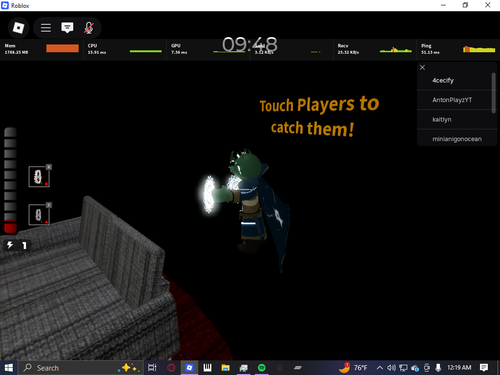500x375 pixels.
Task: Click the lightning bolt energy counter
Action: (17, 245)
